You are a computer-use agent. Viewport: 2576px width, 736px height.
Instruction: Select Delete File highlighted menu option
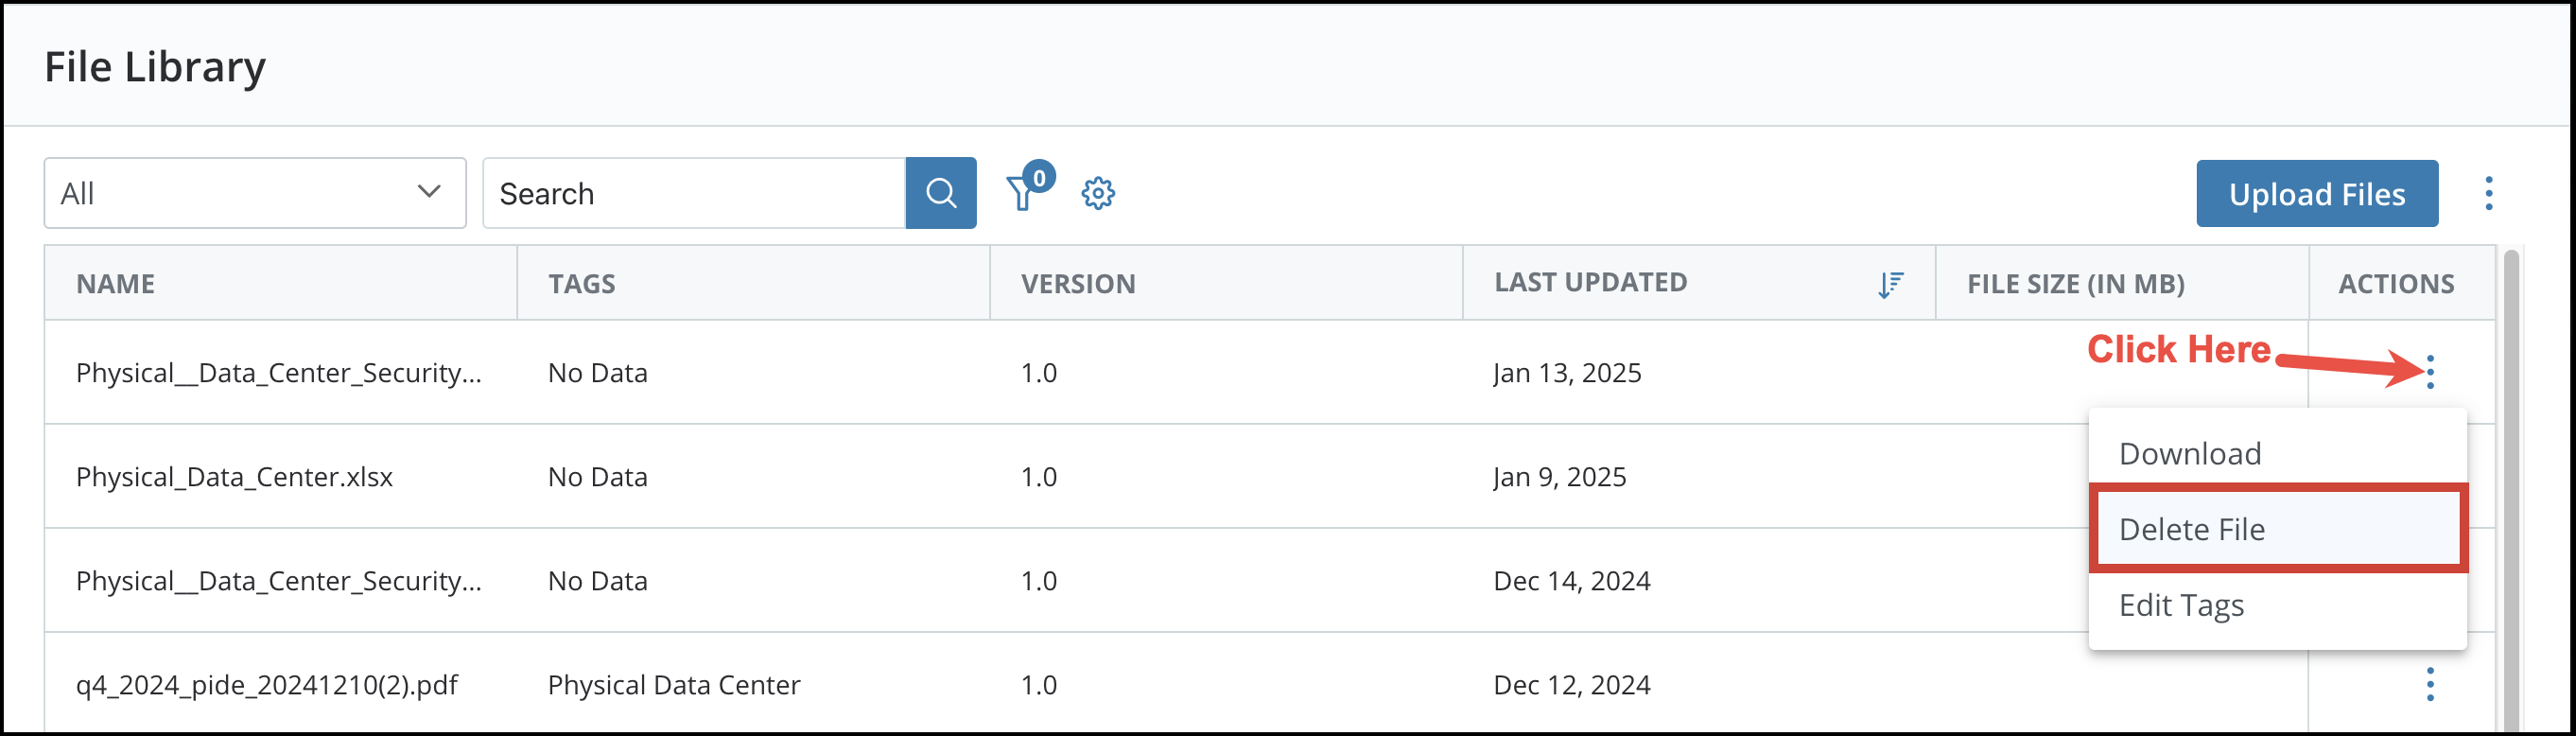click(2192, 529)
